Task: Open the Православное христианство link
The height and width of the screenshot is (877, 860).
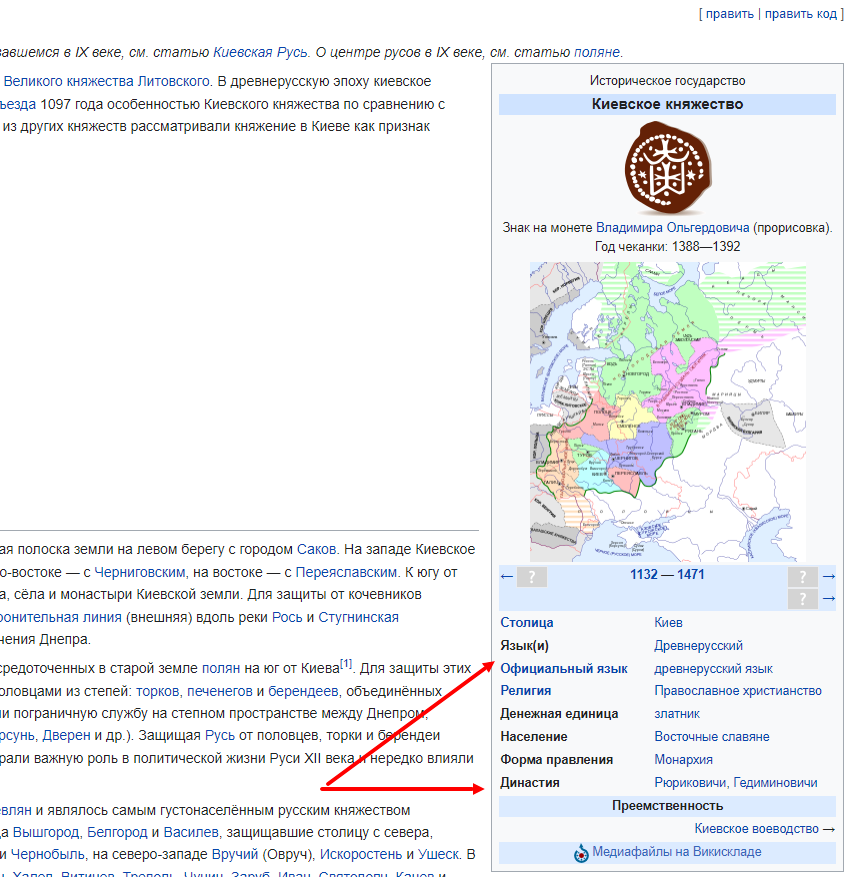Action: coord(738,691)
